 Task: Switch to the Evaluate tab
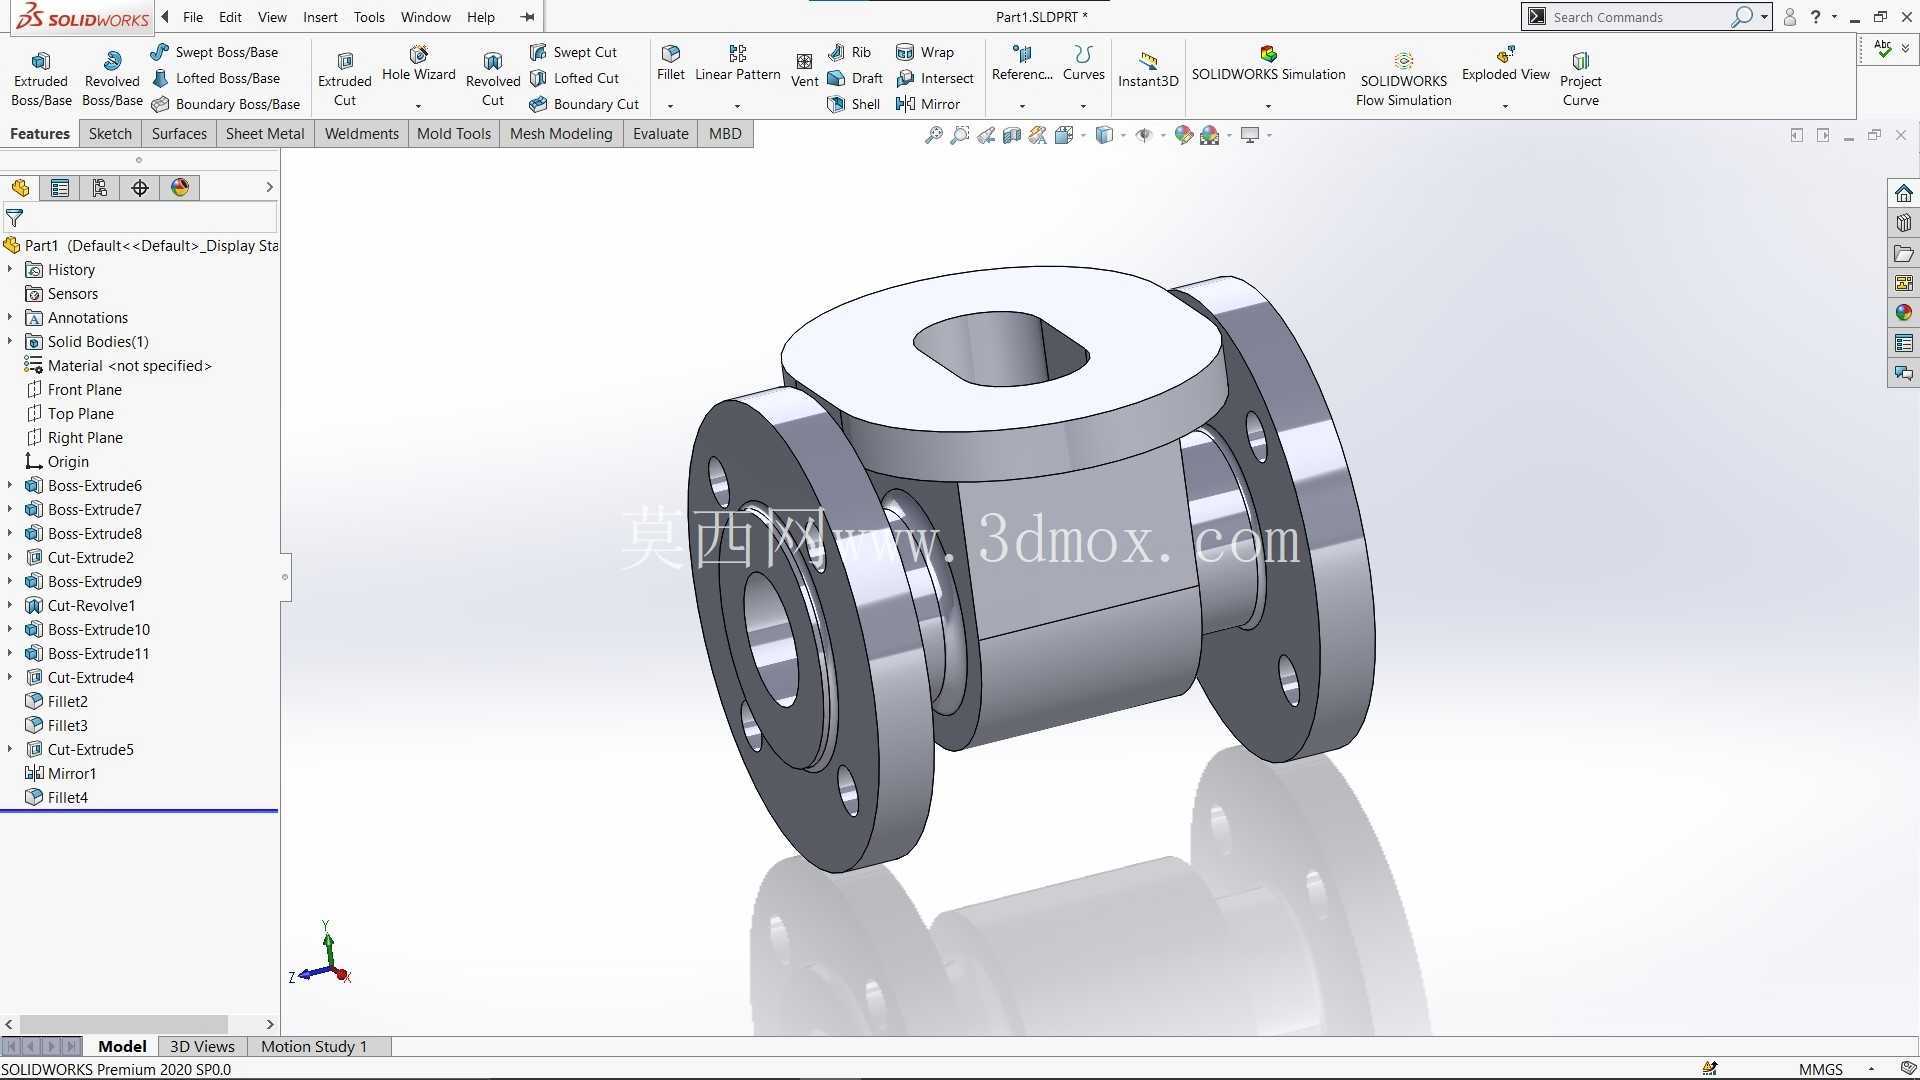click(x=660, y=134)
